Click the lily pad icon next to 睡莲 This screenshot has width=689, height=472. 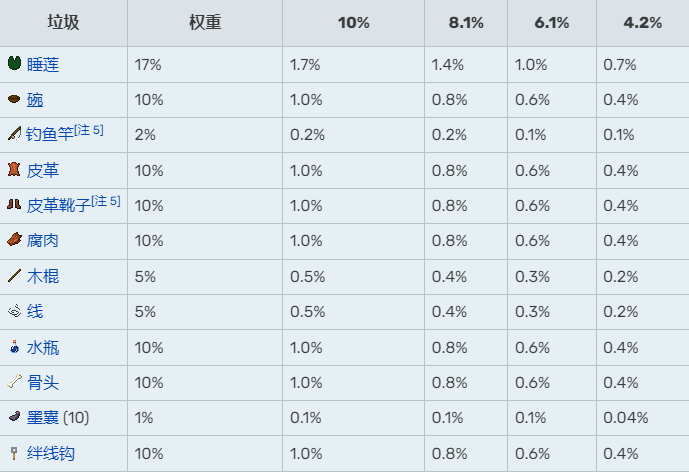click(15, 63)
